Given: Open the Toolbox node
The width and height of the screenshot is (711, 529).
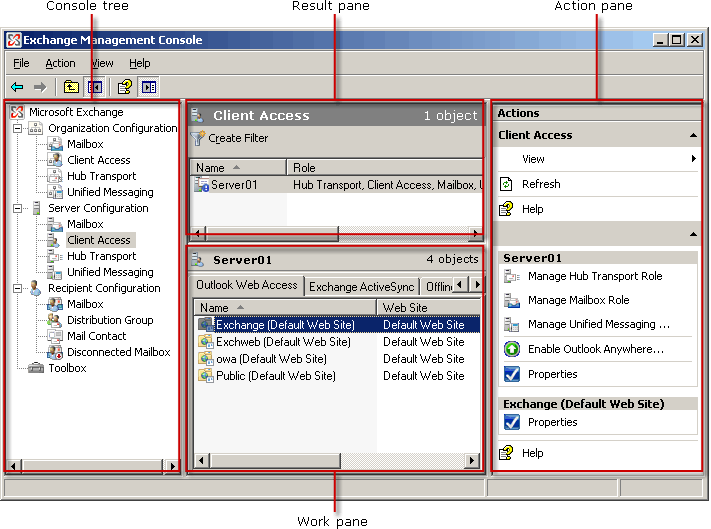Looking at the screenshot, I should pyautogui.click(x=67, y=368).
